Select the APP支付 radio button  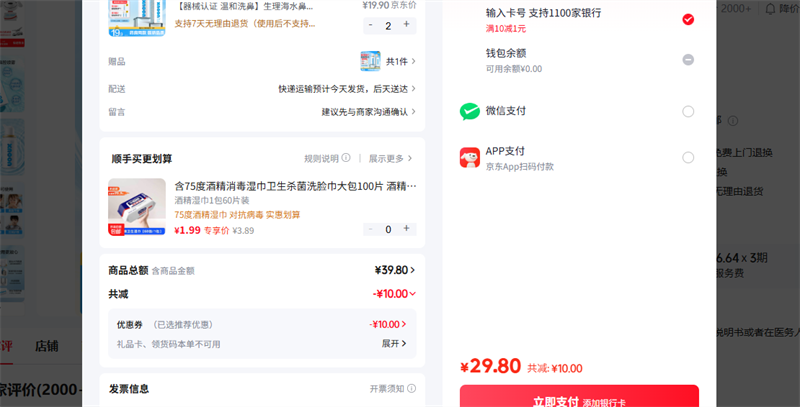pos(688,157)
